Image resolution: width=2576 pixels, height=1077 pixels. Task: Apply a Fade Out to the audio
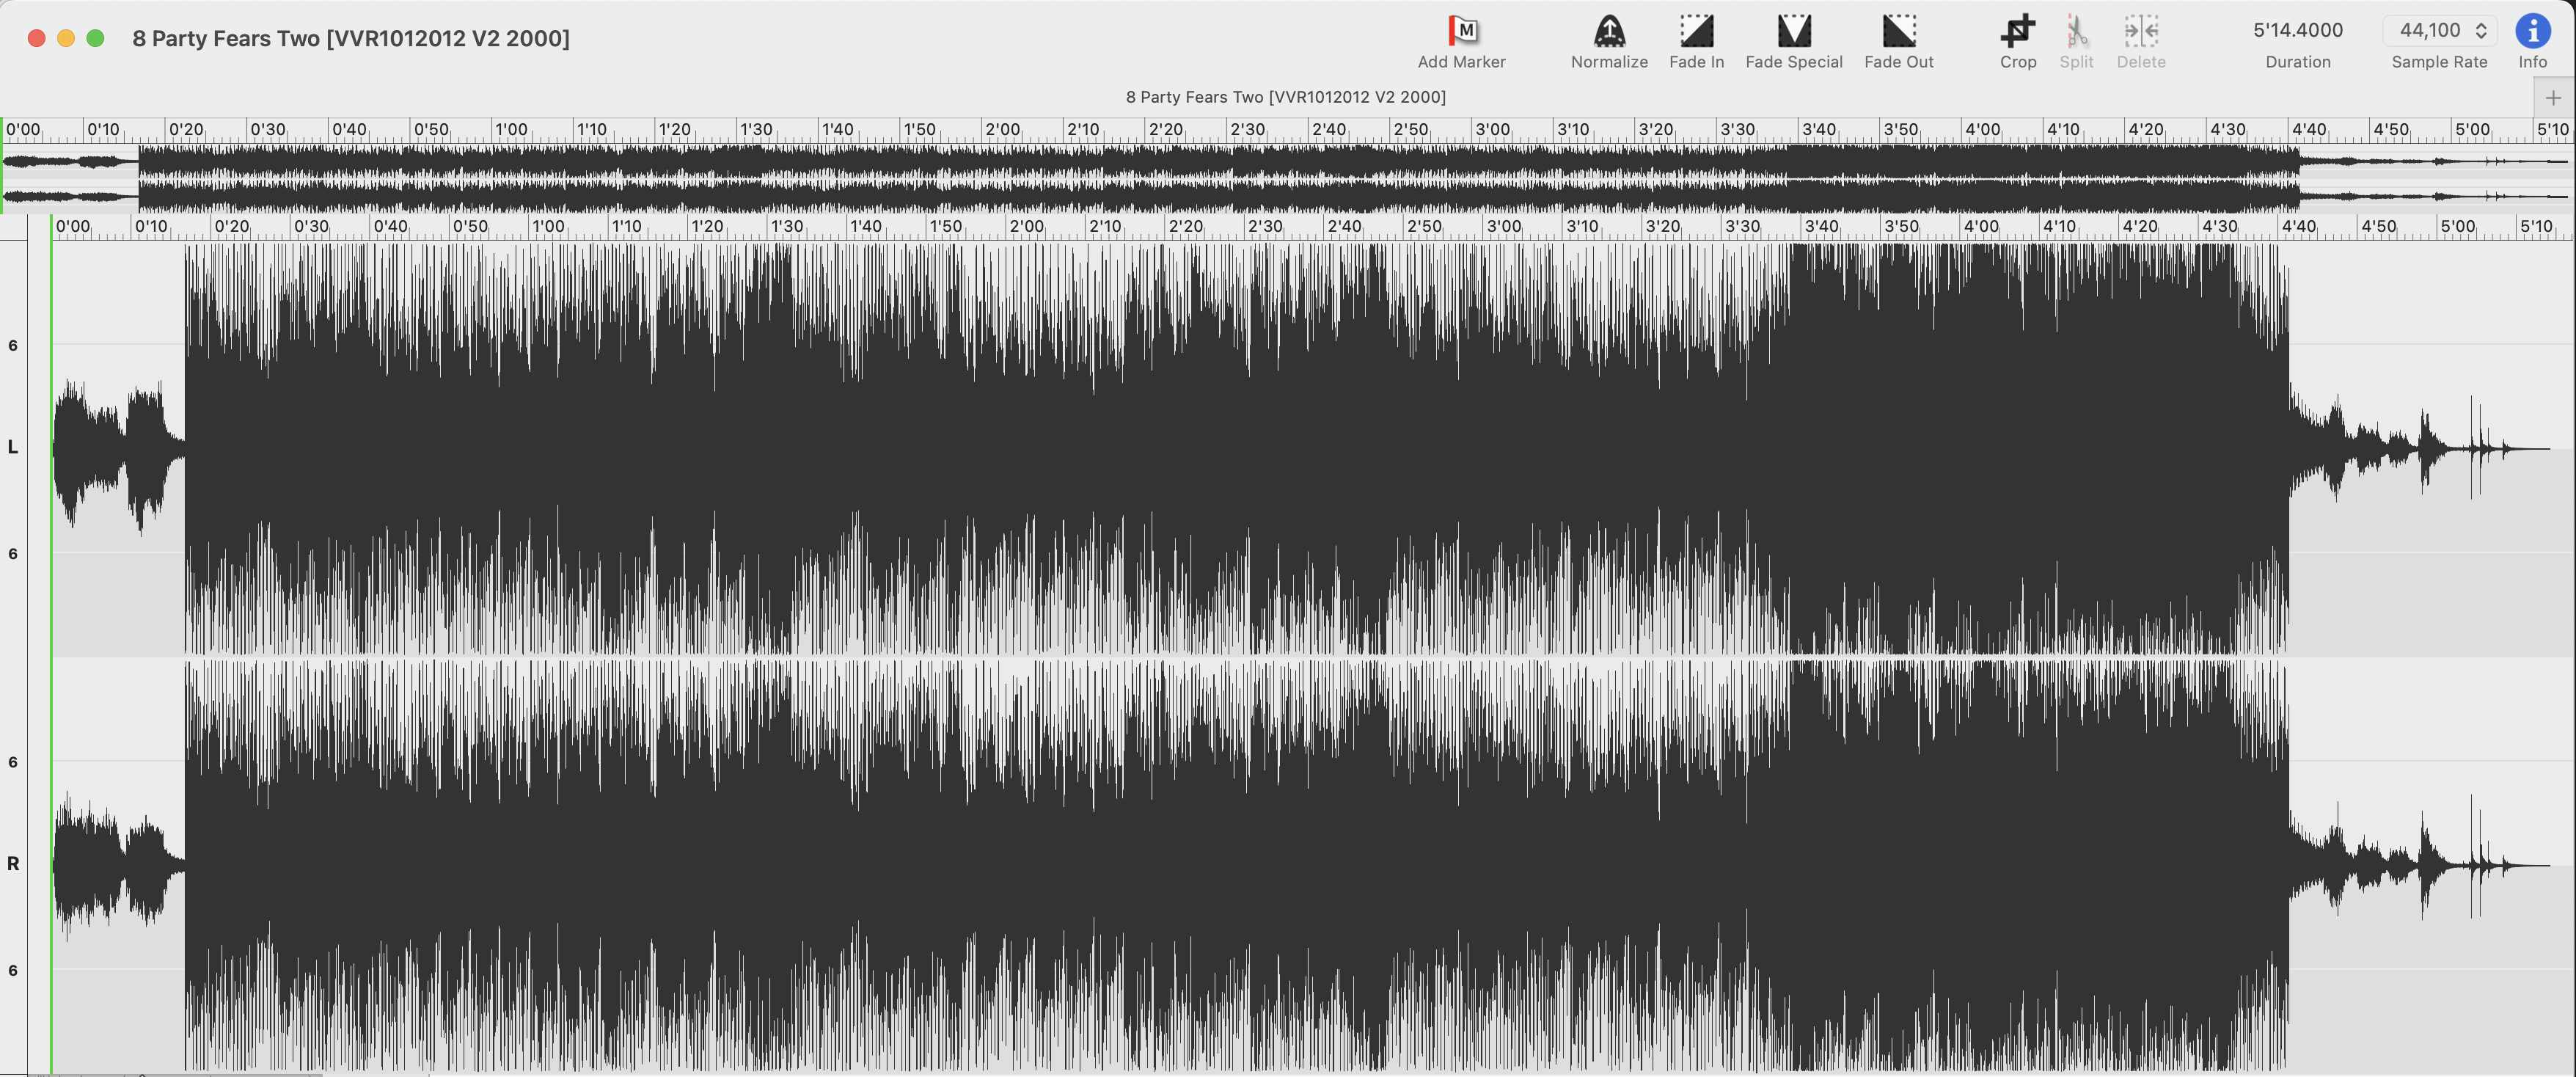(x=1898, y=30)
